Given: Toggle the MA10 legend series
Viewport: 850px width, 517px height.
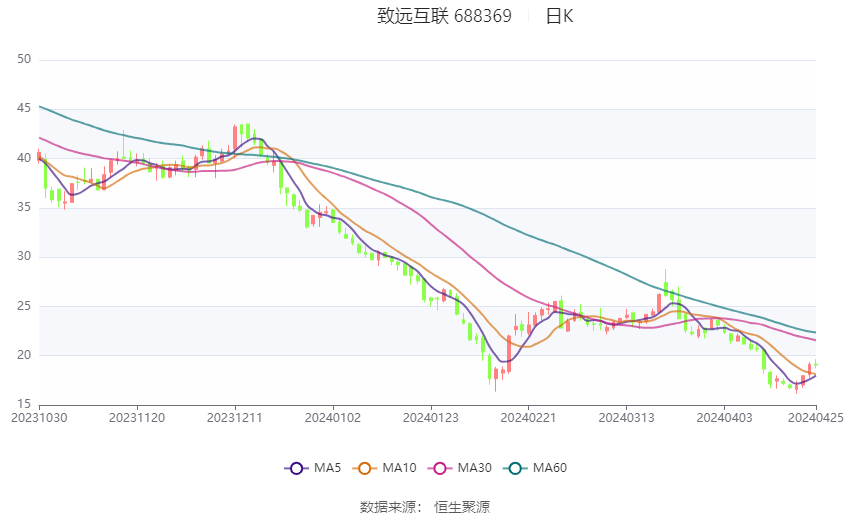Looking at the screenshot, I should tap(384, 468).
